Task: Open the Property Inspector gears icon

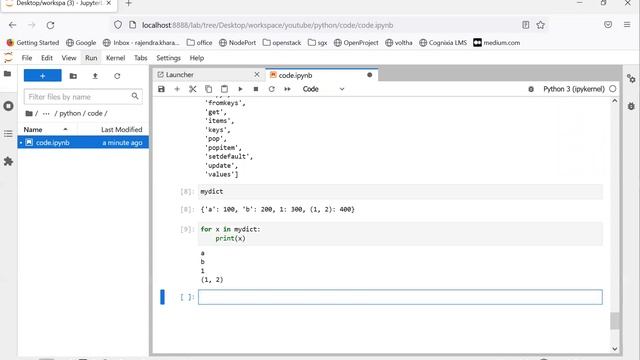Action: point(631,78)
